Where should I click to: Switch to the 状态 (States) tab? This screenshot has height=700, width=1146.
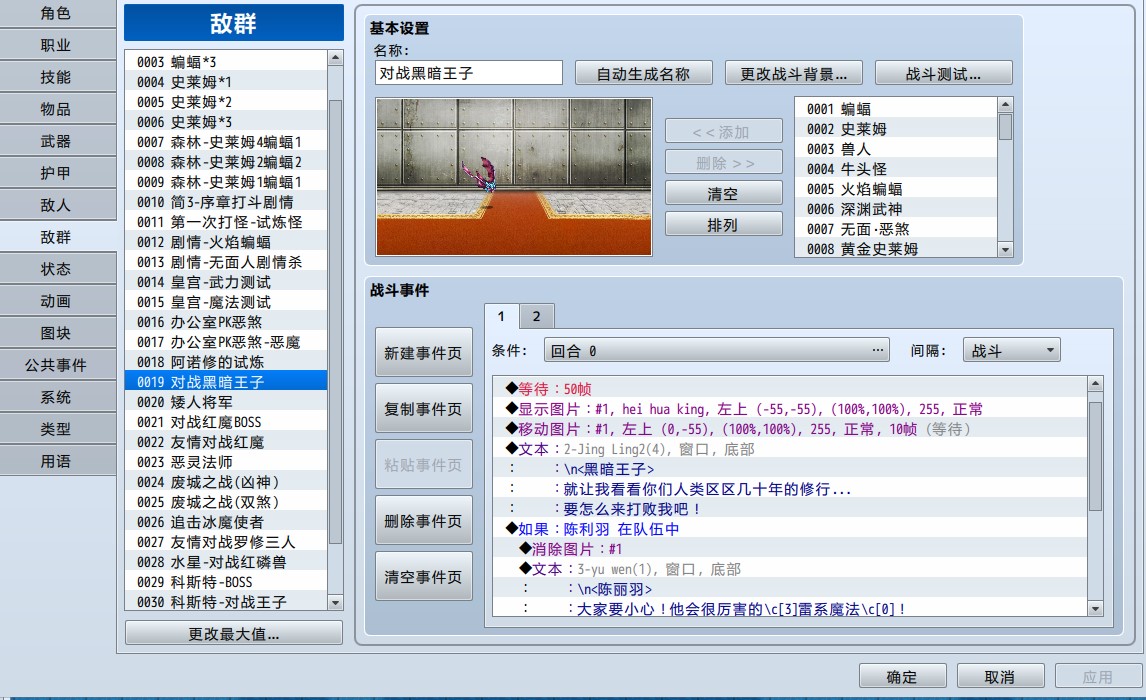56,269
